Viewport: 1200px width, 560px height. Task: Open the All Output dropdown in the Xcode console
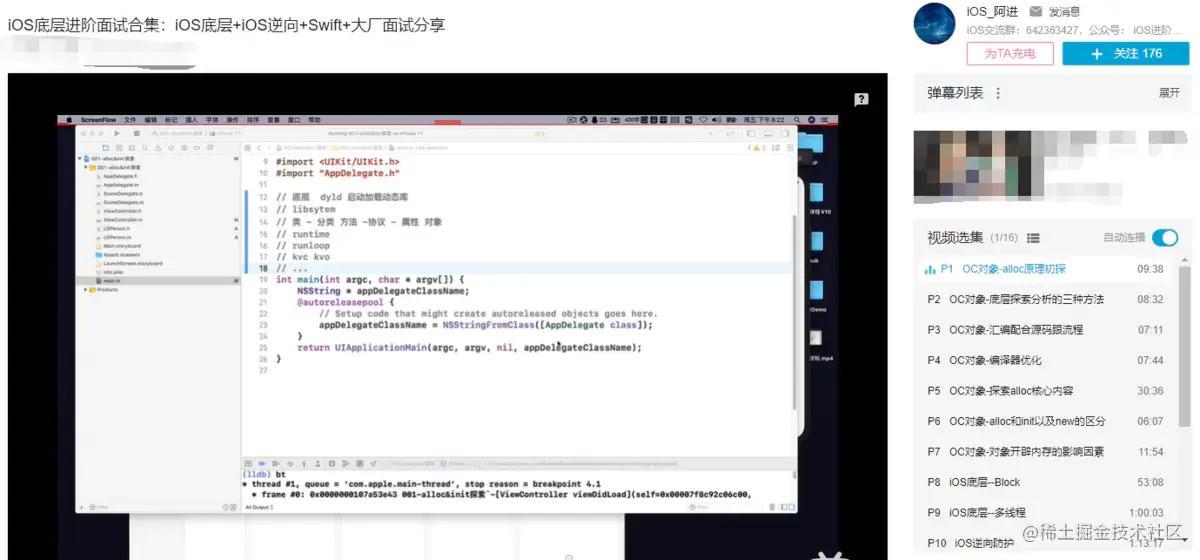click(258, 507)
